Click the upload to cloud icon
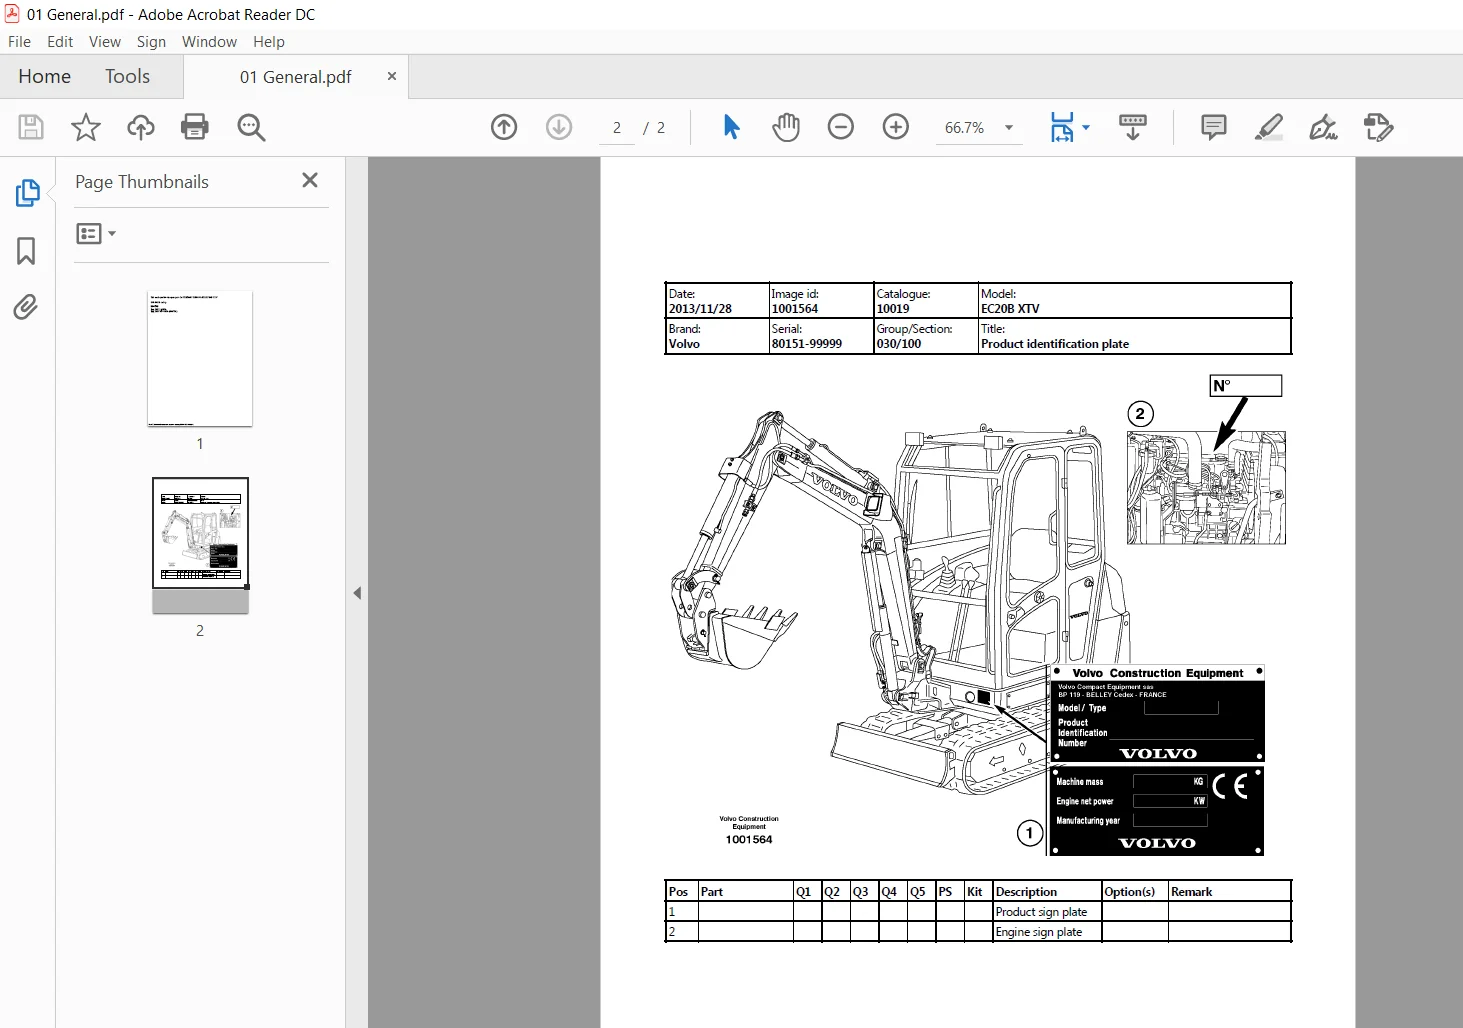This screenshot has width=1463, height=1028. coord(141,127)
